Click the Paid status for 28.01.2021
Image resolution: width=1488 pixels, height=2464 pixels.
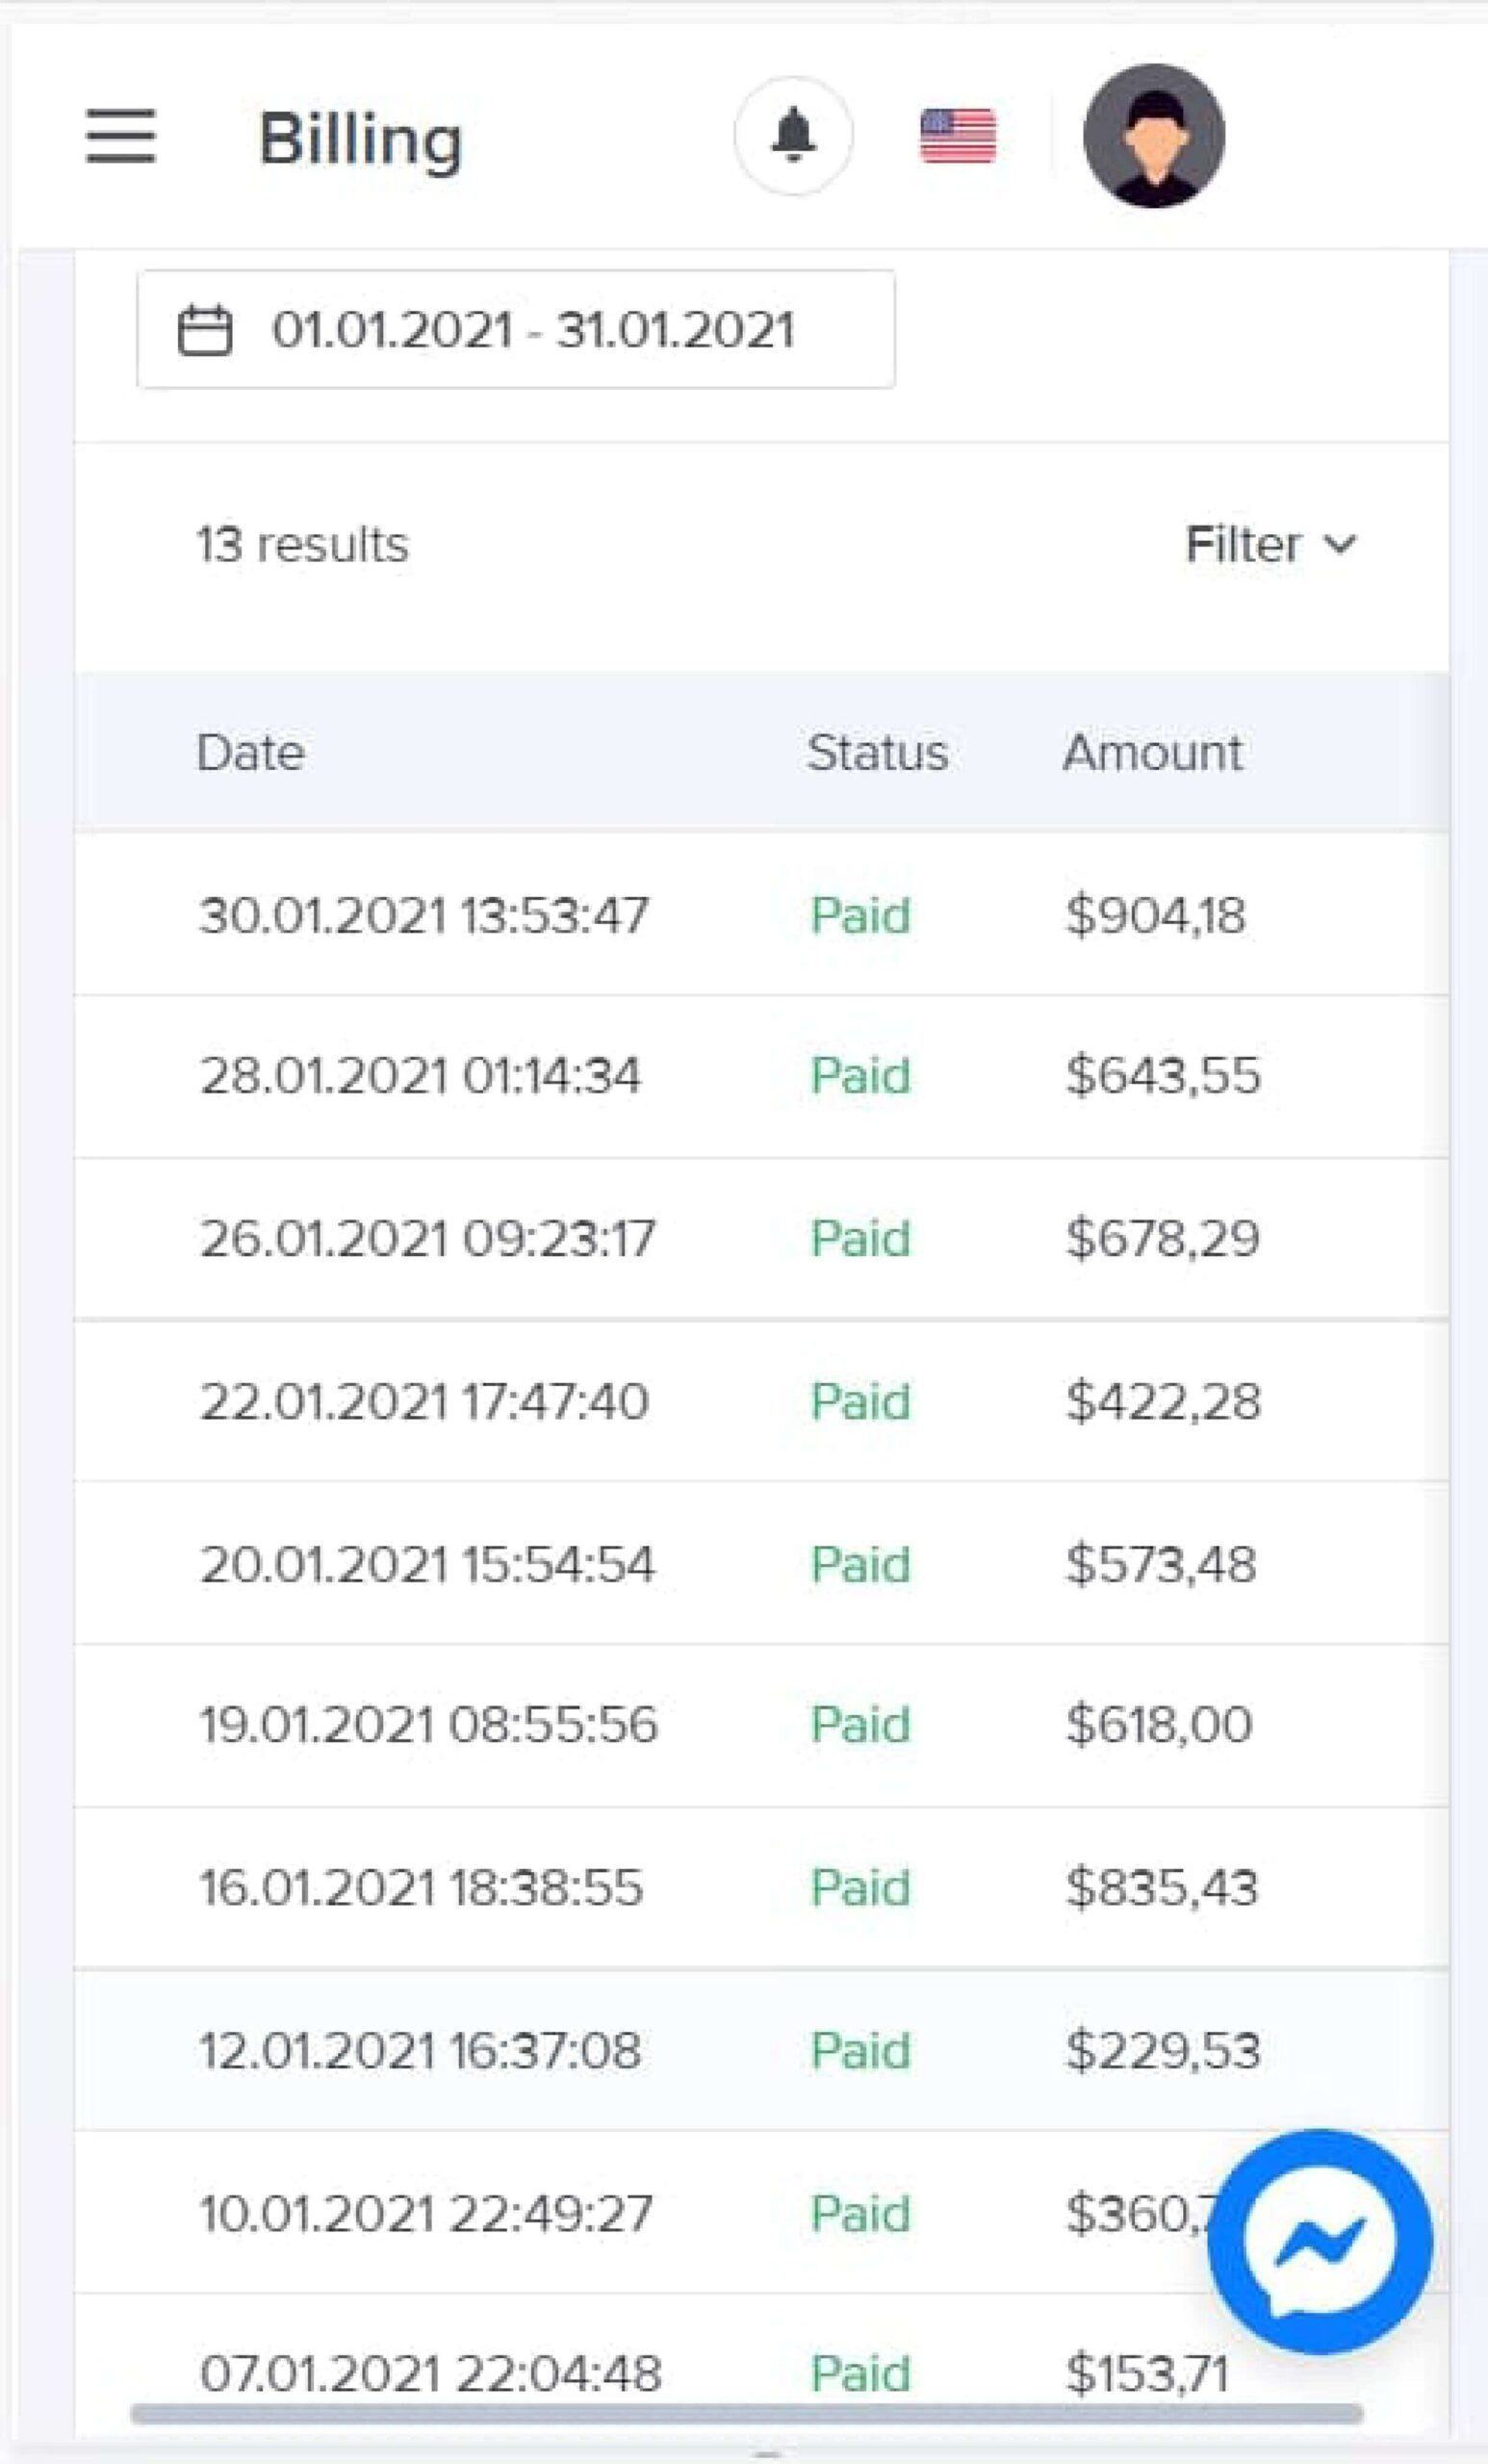(860, 1076)
